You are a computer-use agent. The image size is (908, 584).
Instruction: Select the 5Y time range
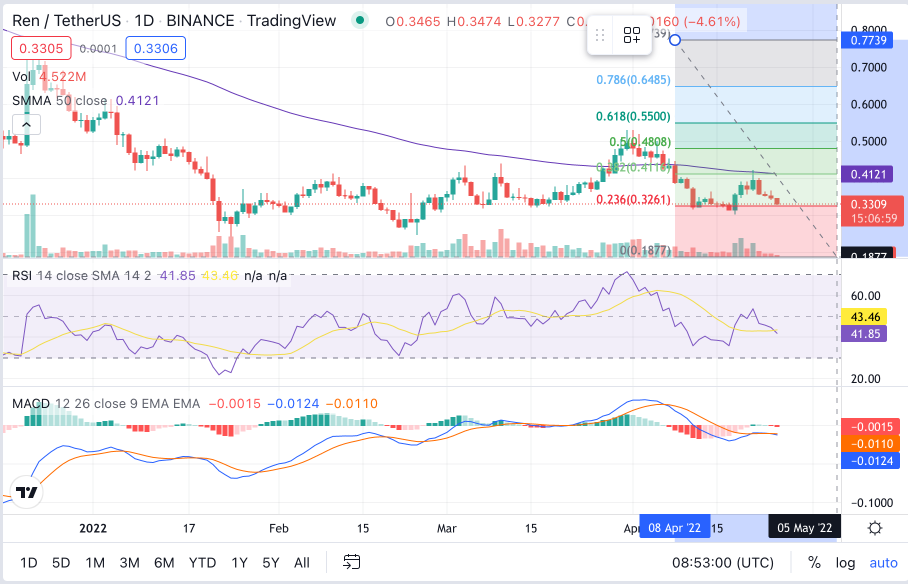click(270, 563)
